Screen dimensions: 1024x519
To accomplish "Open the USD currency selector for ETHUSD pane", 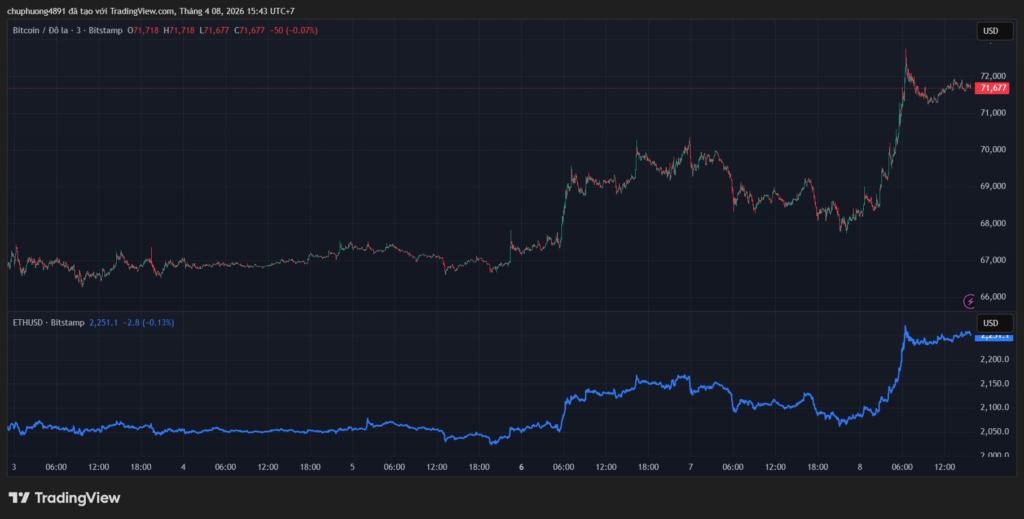I will pos(991,323).
